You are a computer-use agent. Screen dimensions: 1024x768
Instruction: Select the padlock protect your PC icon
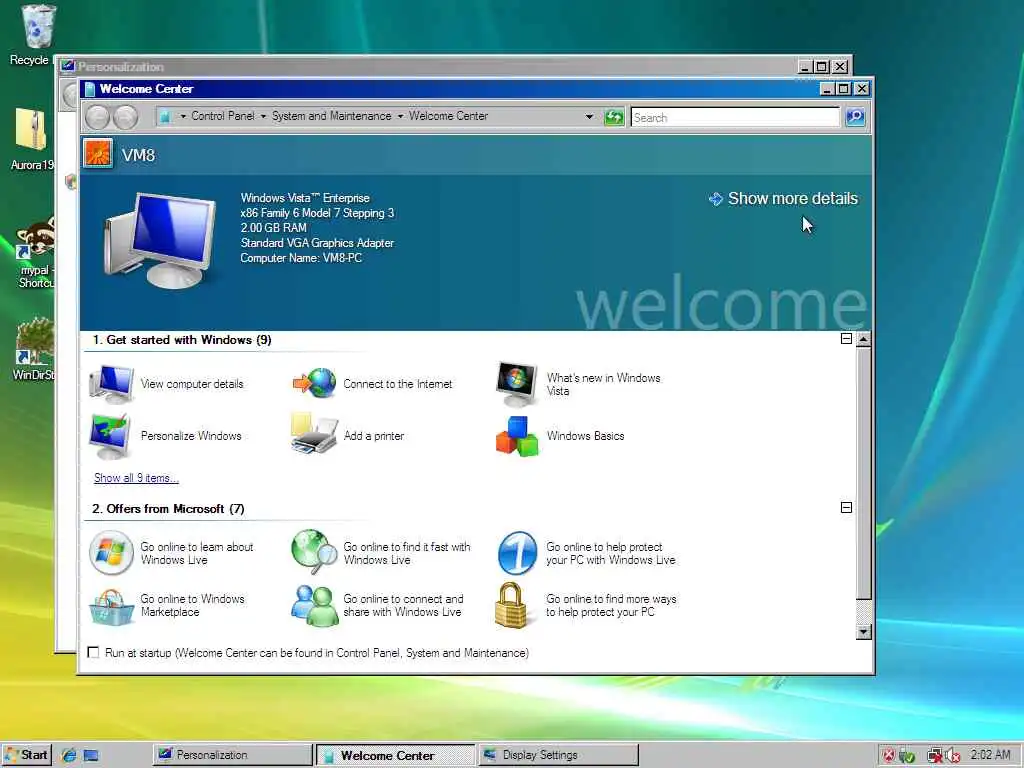(x=511, y=605)
